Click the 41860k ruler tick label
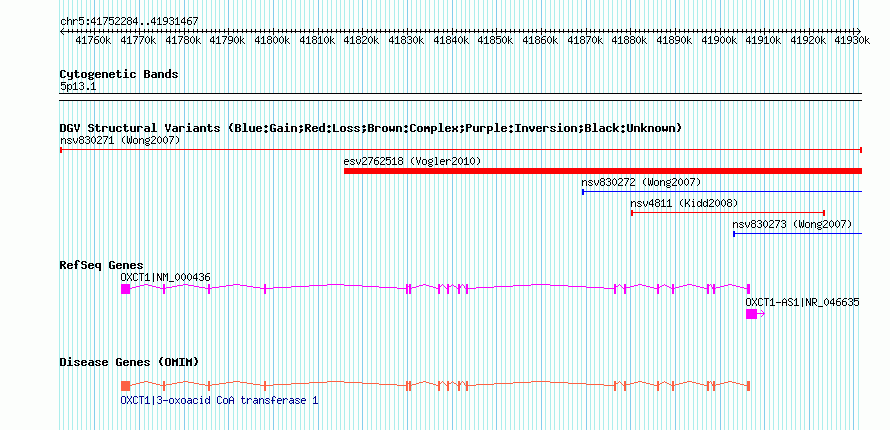 (540, 40)
